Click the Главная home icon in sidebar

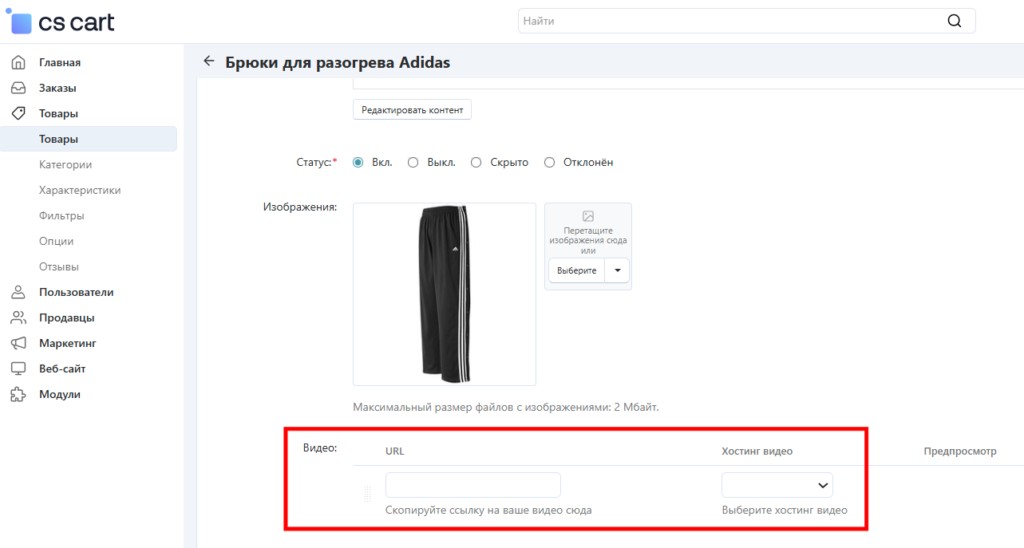18,63
